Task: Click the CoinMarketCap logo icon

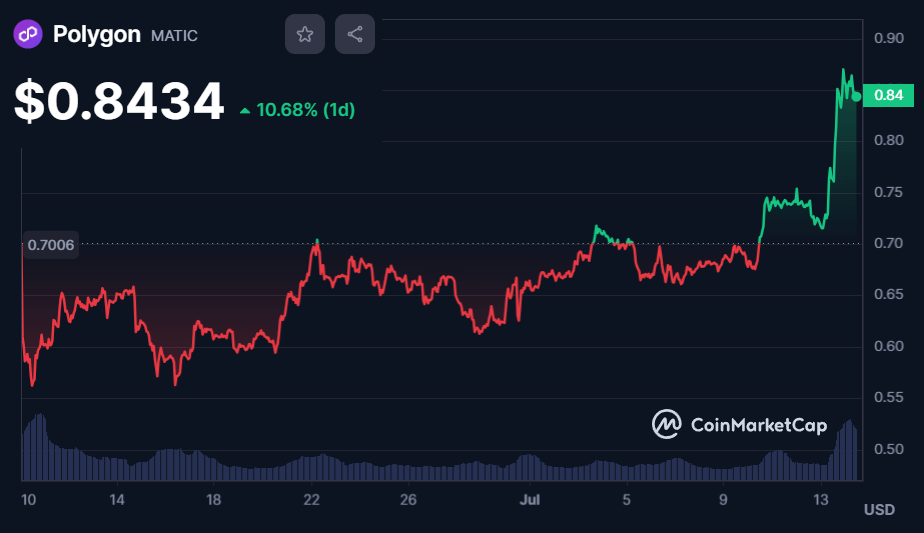Action: tap(667, 425)
